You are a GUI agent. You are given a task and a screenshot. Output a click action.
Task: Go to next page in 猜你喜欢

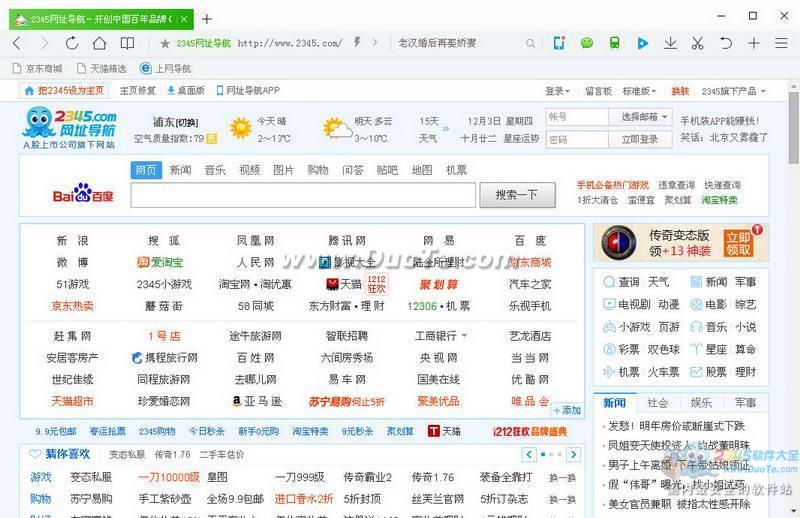(574, 454)
